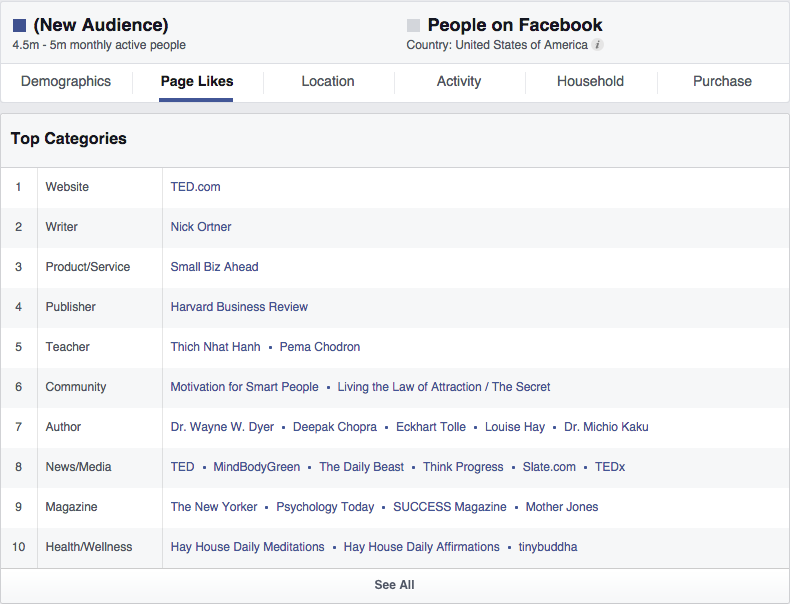Click the Health/Wellness category label
The image size is (790, 604).
click(89, 547)
